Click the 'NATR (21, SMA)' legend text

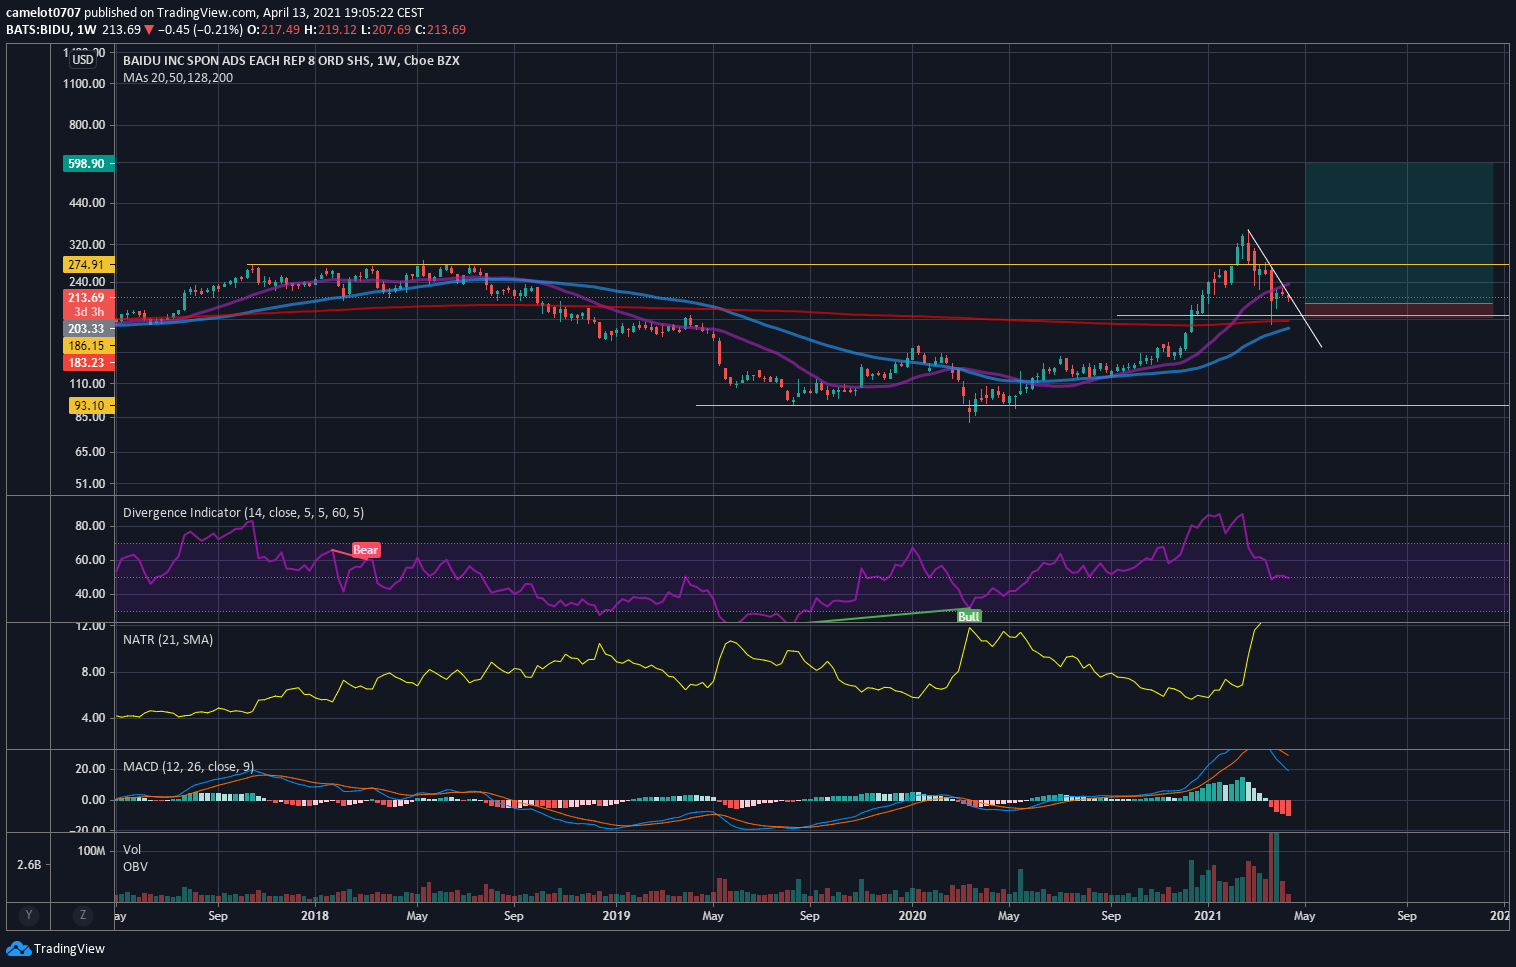point(168,639)
